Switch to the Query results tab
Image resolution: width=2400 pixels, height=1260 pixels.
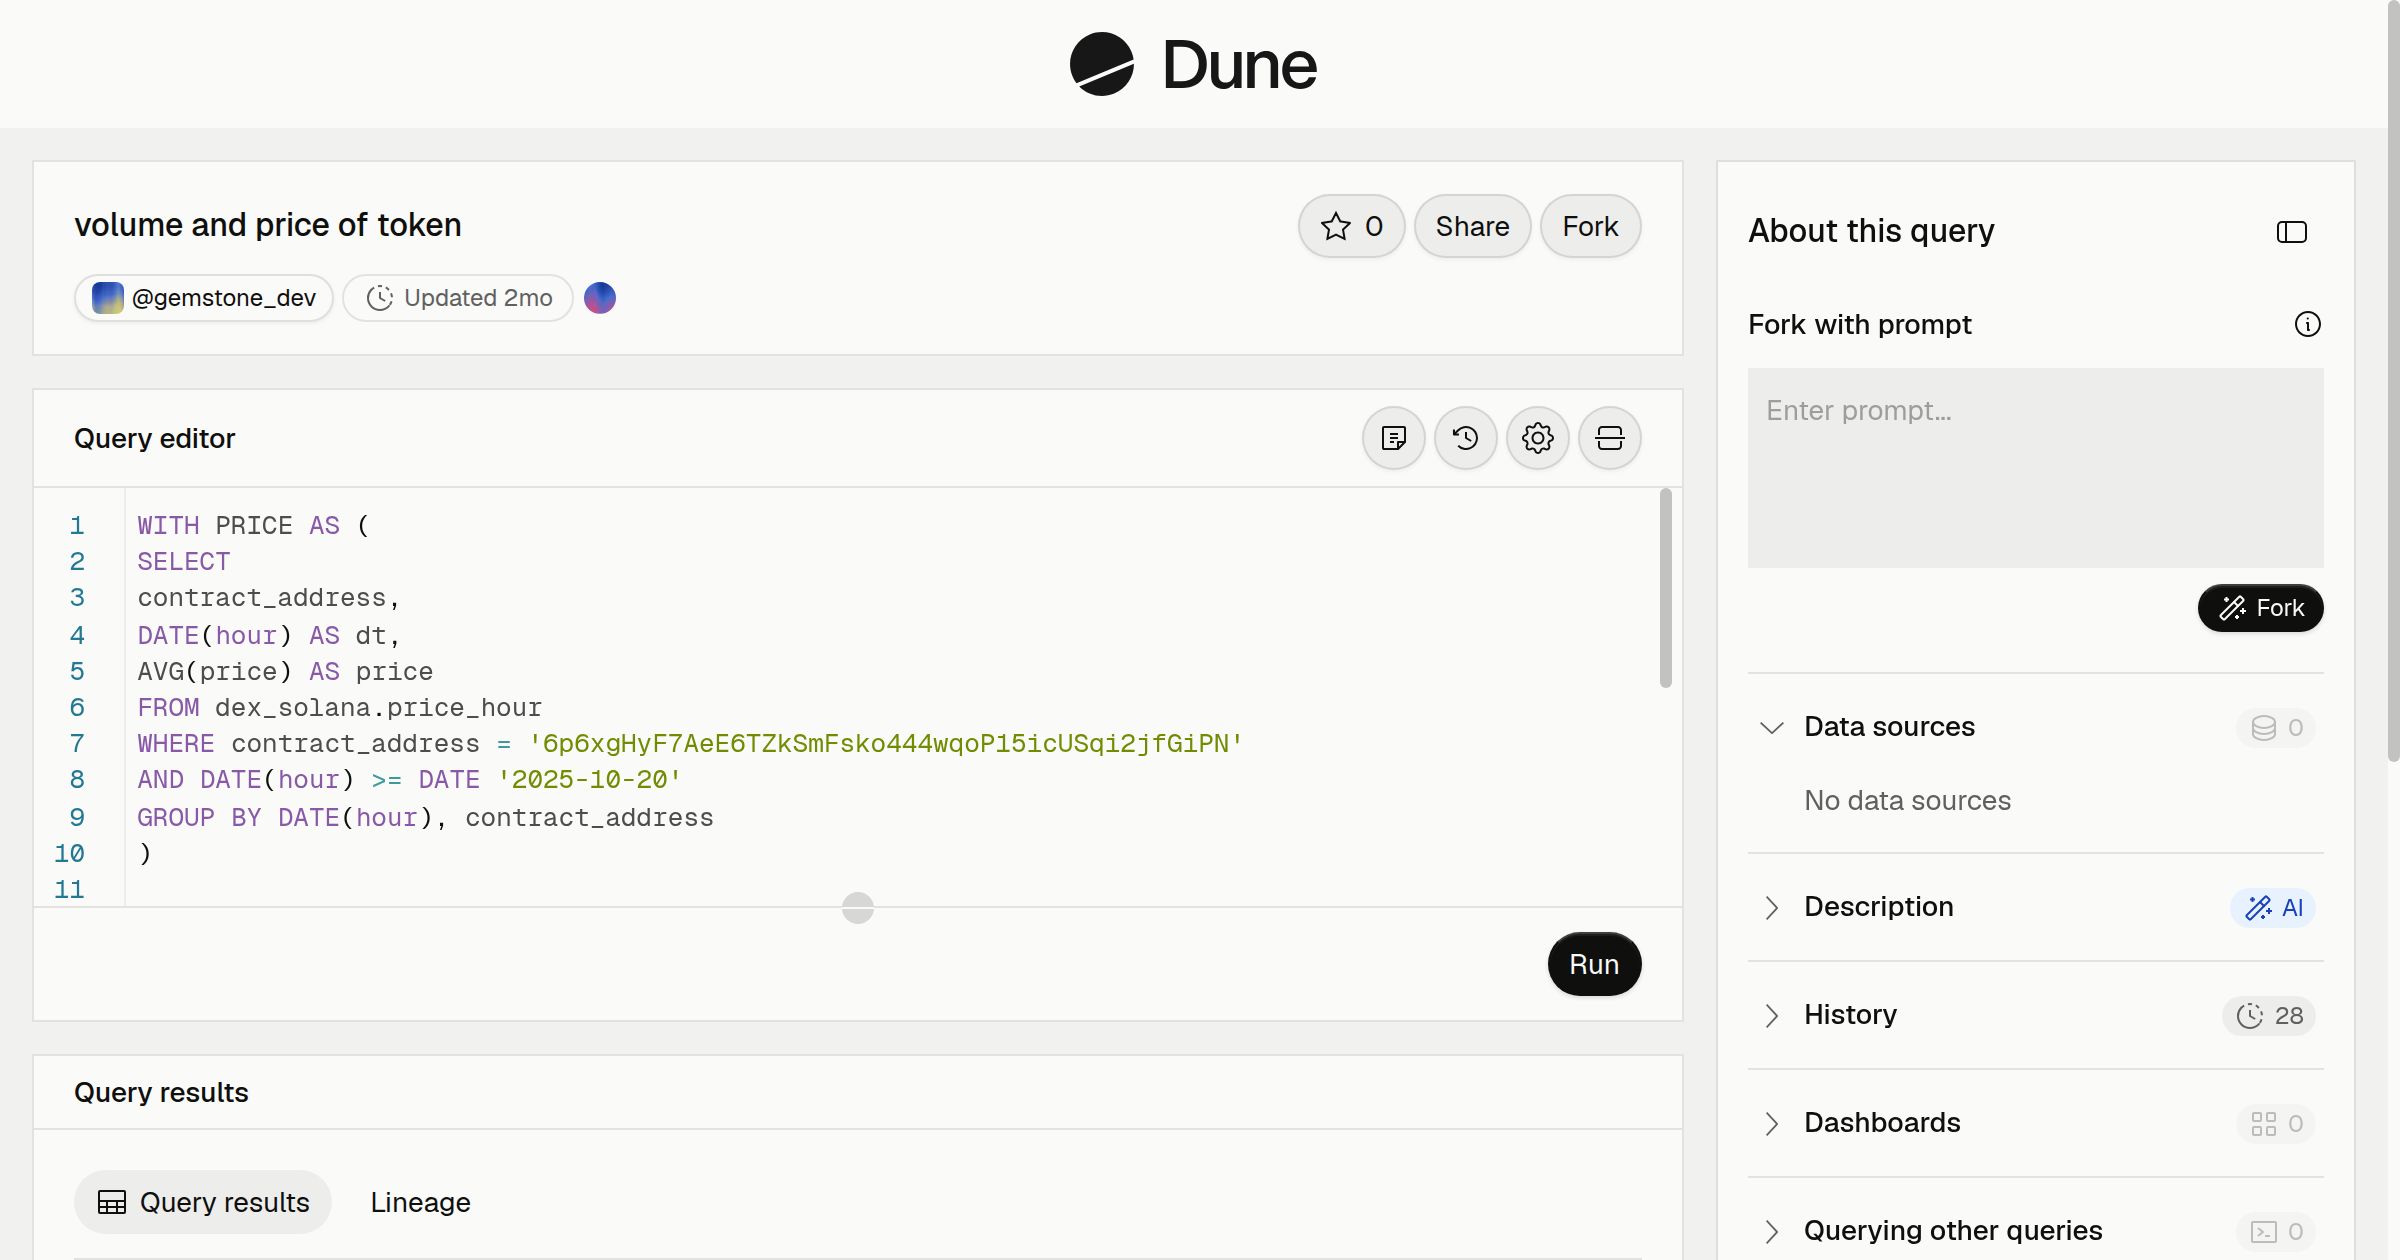[203, 1202]
